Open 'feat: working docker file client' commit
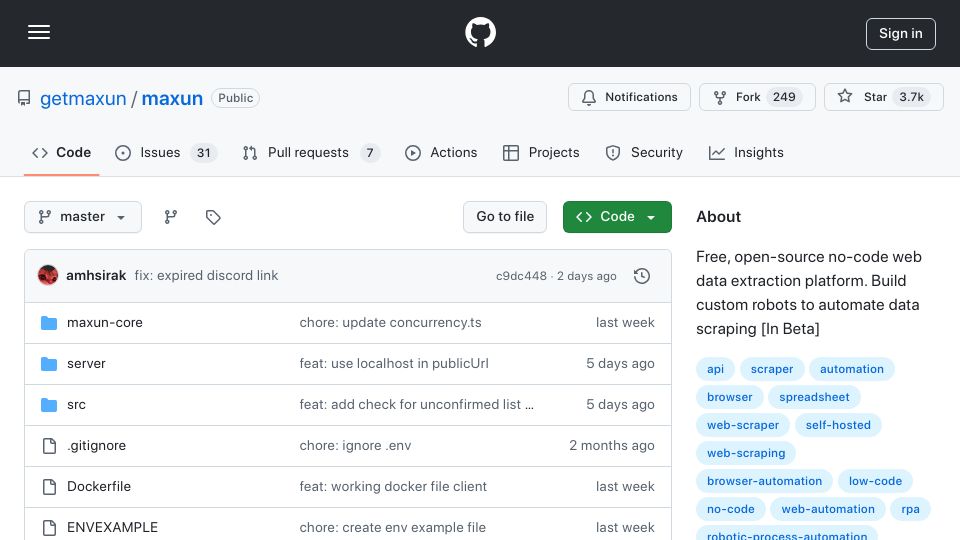This screenshot has height=540, width=960. click(393, 487)
